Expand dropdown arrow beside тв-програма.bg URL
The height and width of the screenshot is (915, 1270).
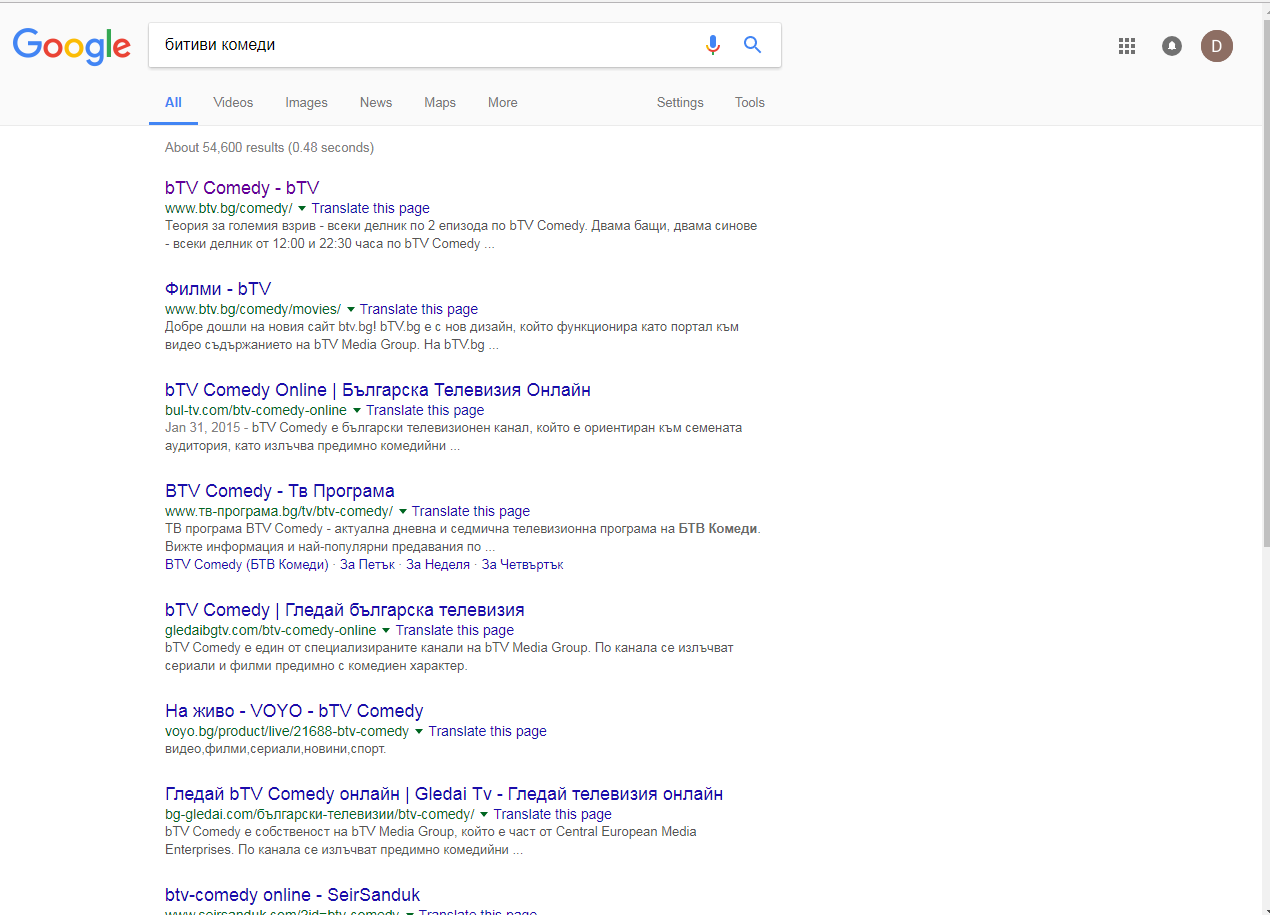click(402, 512)
